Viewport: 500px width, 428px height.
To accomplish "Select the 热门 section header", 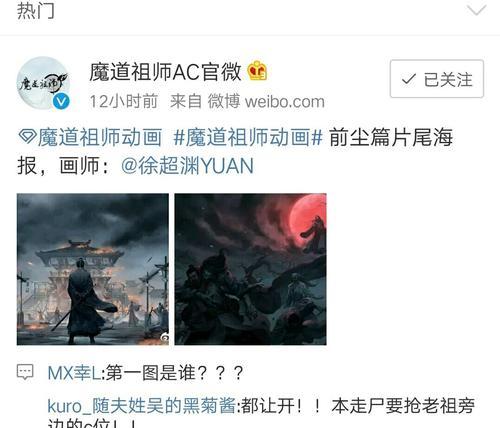I will (36, 10).
